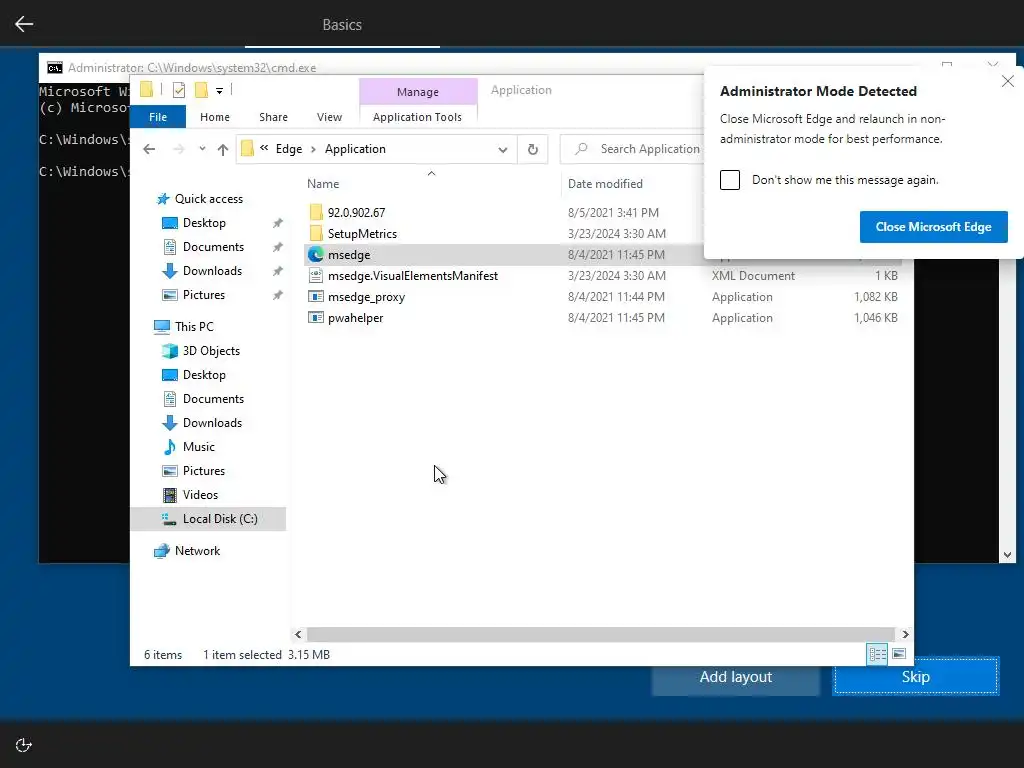Switch to large icons view layout
Image resolution: width=1024 pixels, height=768 pixels.
coord(899,654)
